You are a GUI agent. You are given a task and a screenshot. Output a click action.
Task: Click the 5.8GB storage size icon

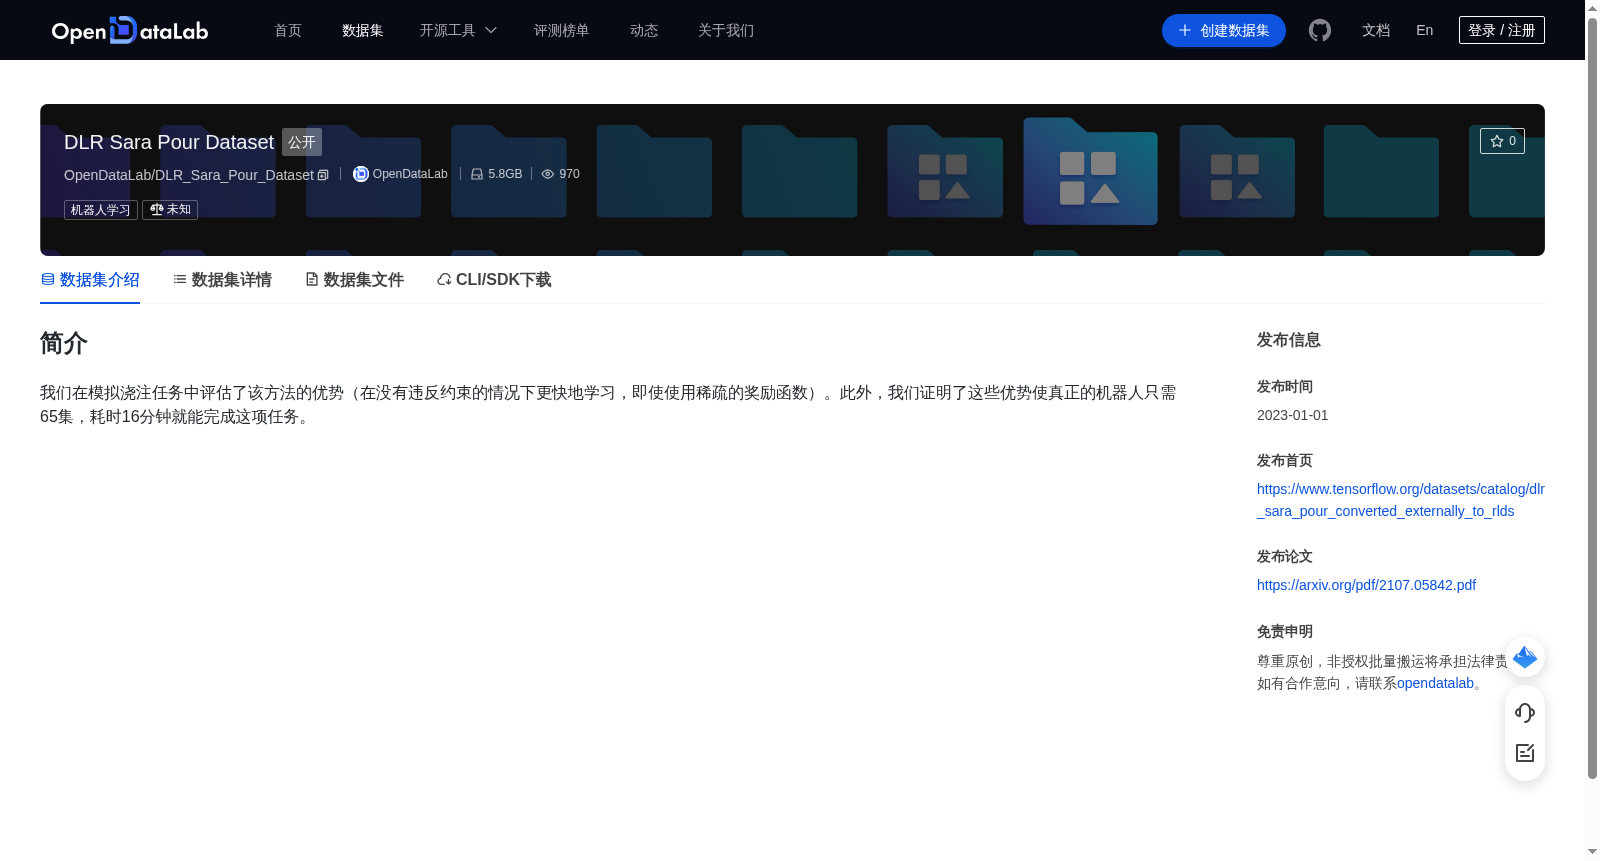[477, 174]
